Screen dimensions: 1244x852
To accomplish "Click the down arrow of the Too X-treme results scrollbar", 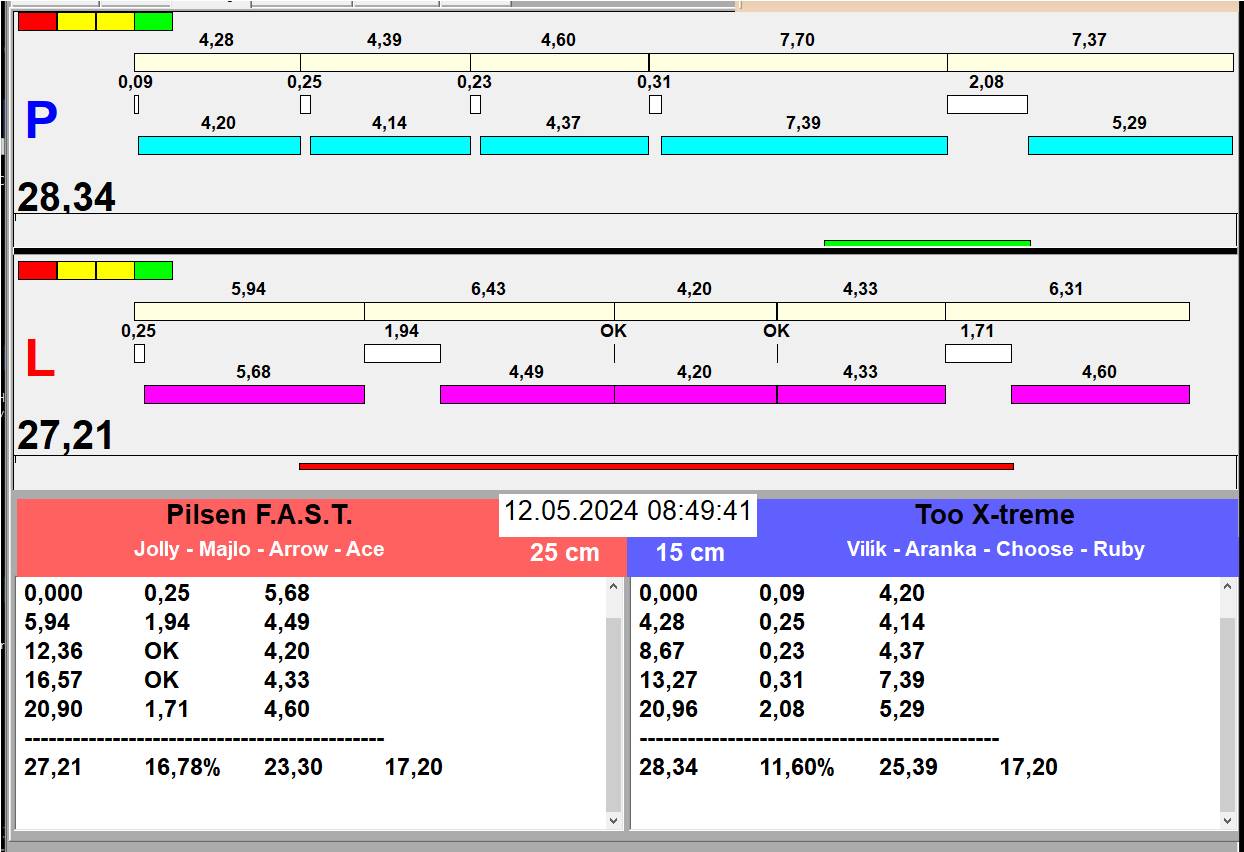I will [1229, 820].
